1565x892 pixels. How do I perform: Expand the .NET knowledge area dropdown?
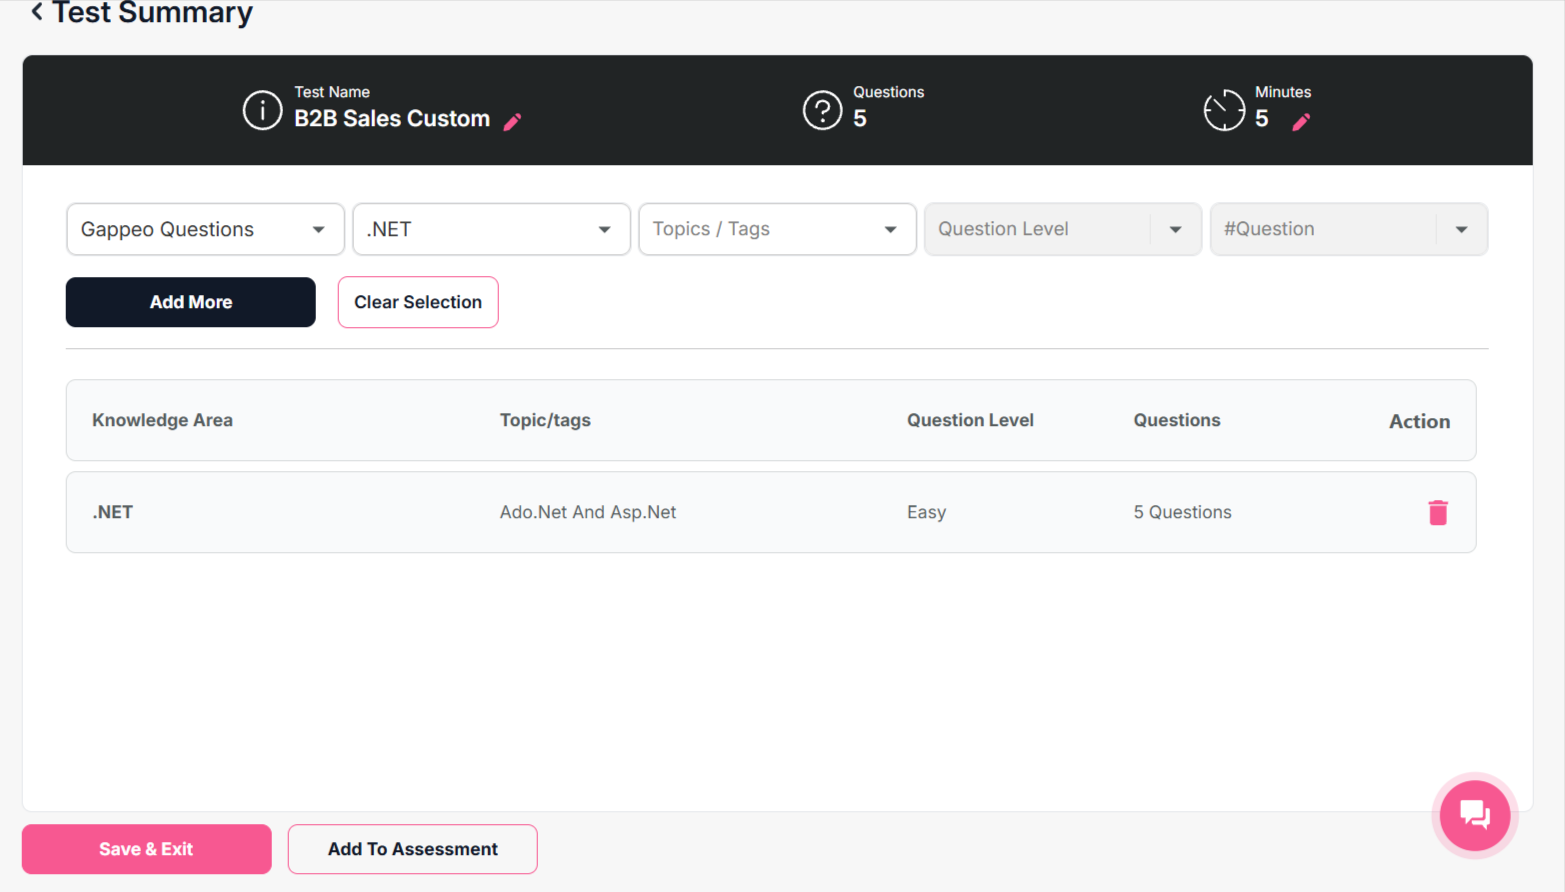pyautogui.click(x=491, y=229)
